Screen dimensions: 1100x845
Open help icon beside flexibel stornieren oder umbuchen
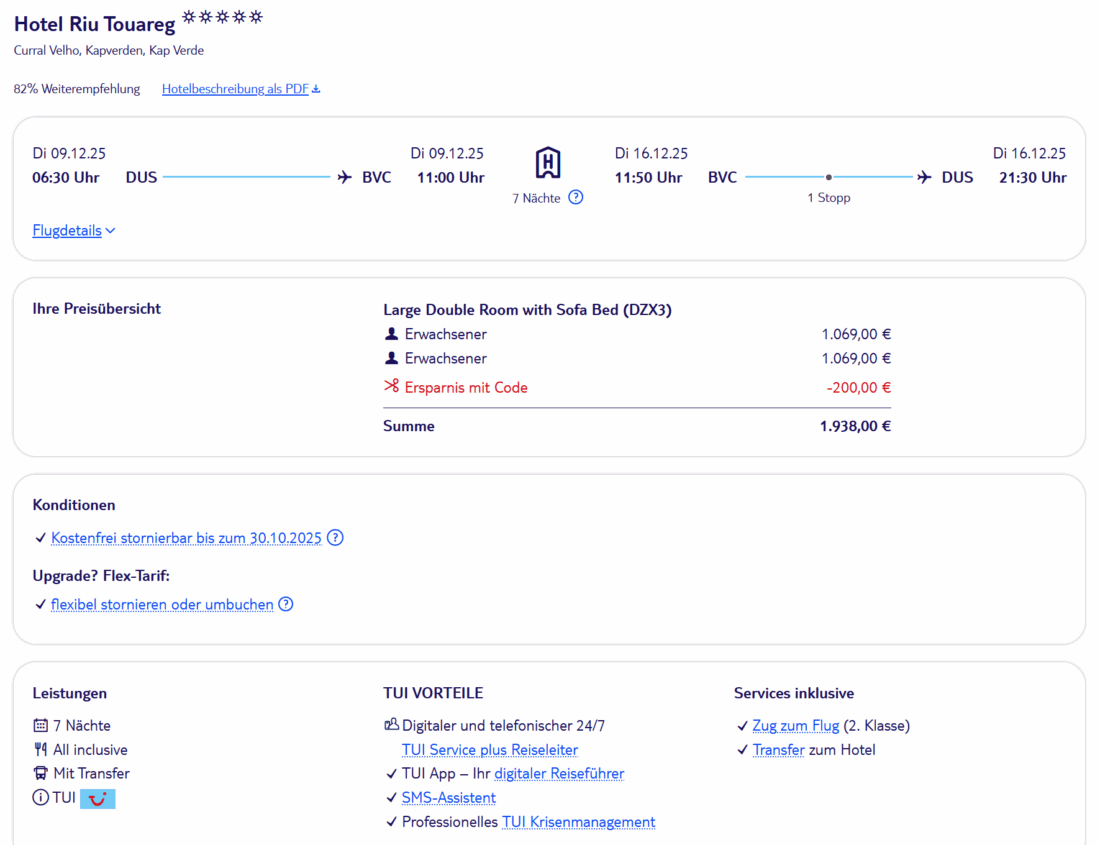286,604
